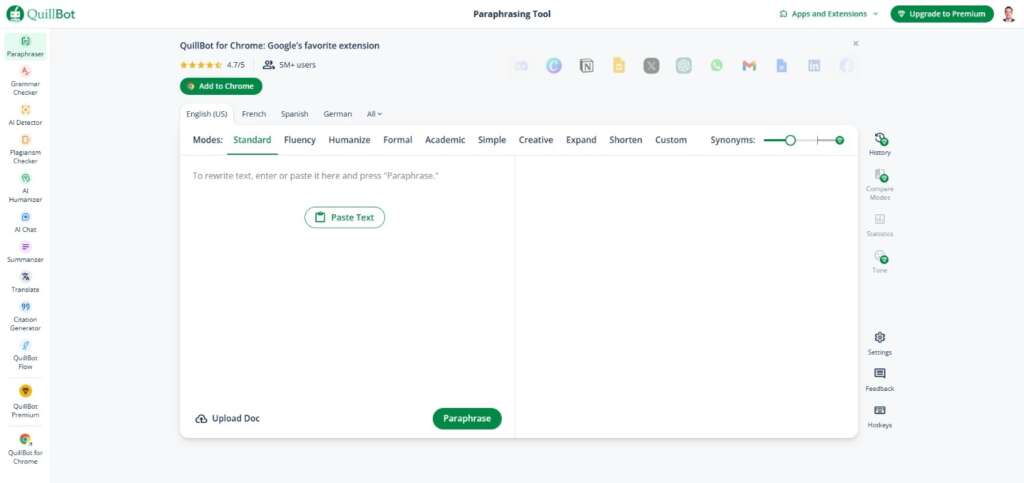Open the Tone panel
1024x483 pixels.
(880, 262)
